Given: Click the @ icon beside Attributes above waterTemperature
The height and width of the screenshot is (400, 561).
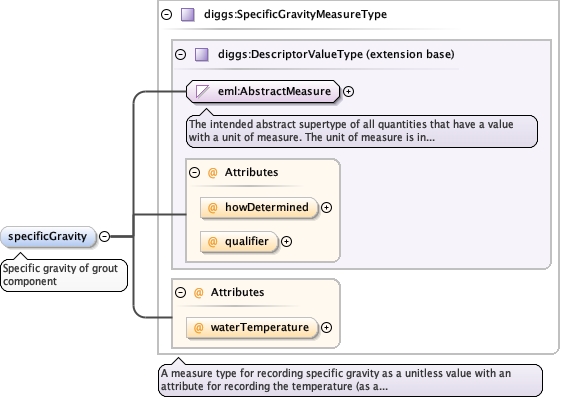Looking at the screenshot, I should point(199,292).
